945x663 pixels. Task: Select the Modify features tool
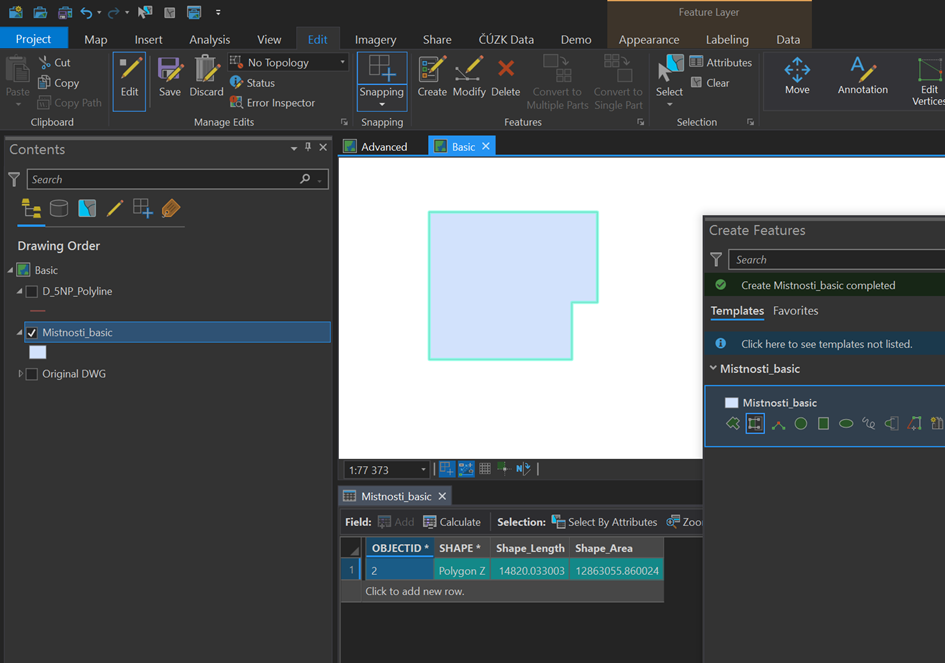click(468, 76)
